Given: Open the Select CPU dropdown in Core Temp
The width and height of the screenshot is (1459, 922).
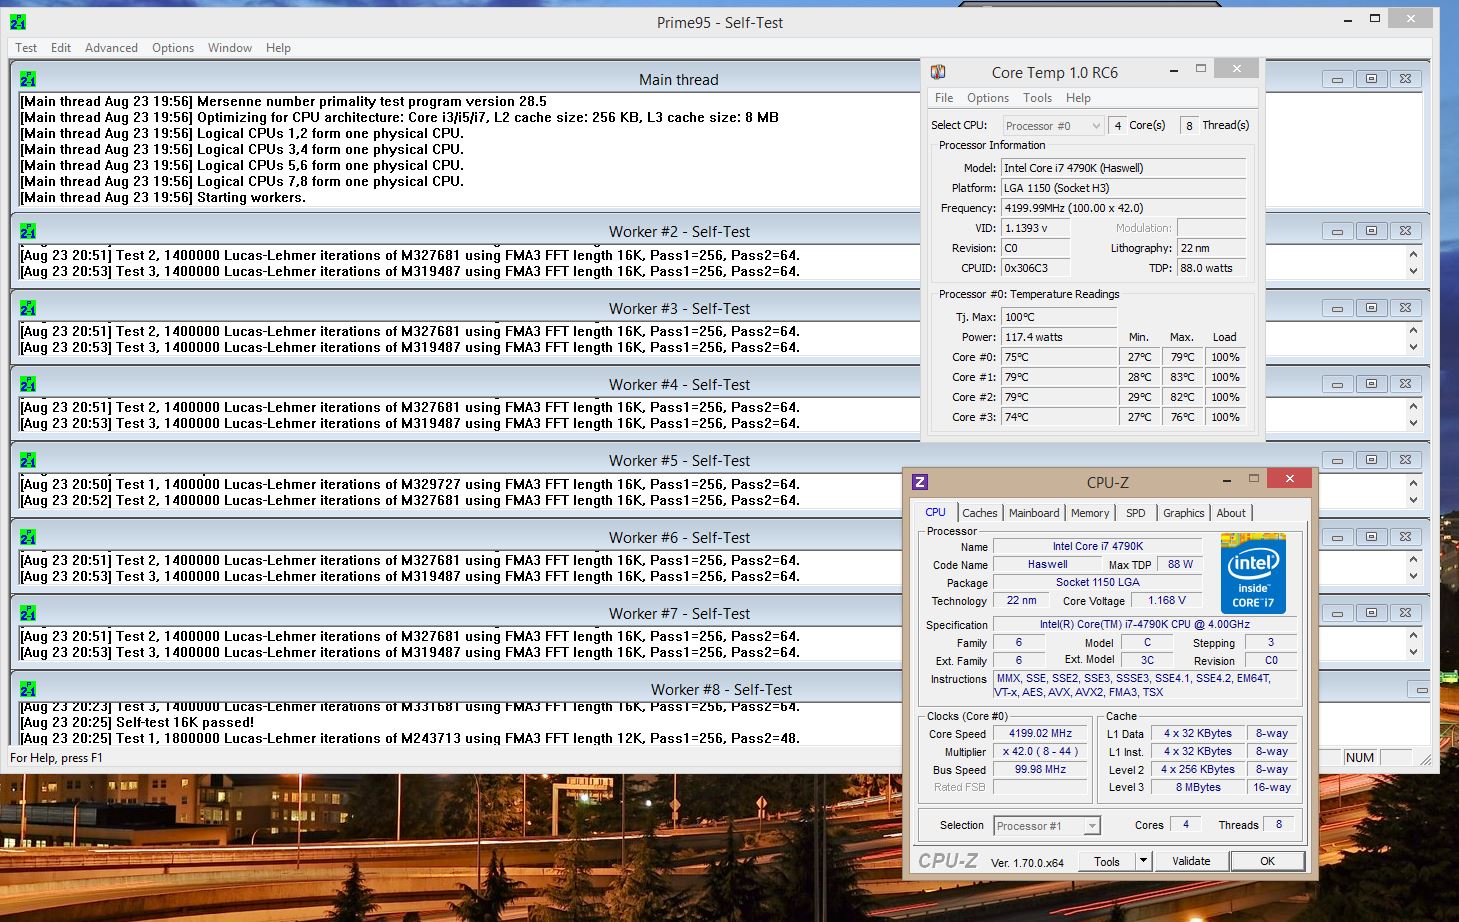Looking at the screenshot, I should [1053, 126].
